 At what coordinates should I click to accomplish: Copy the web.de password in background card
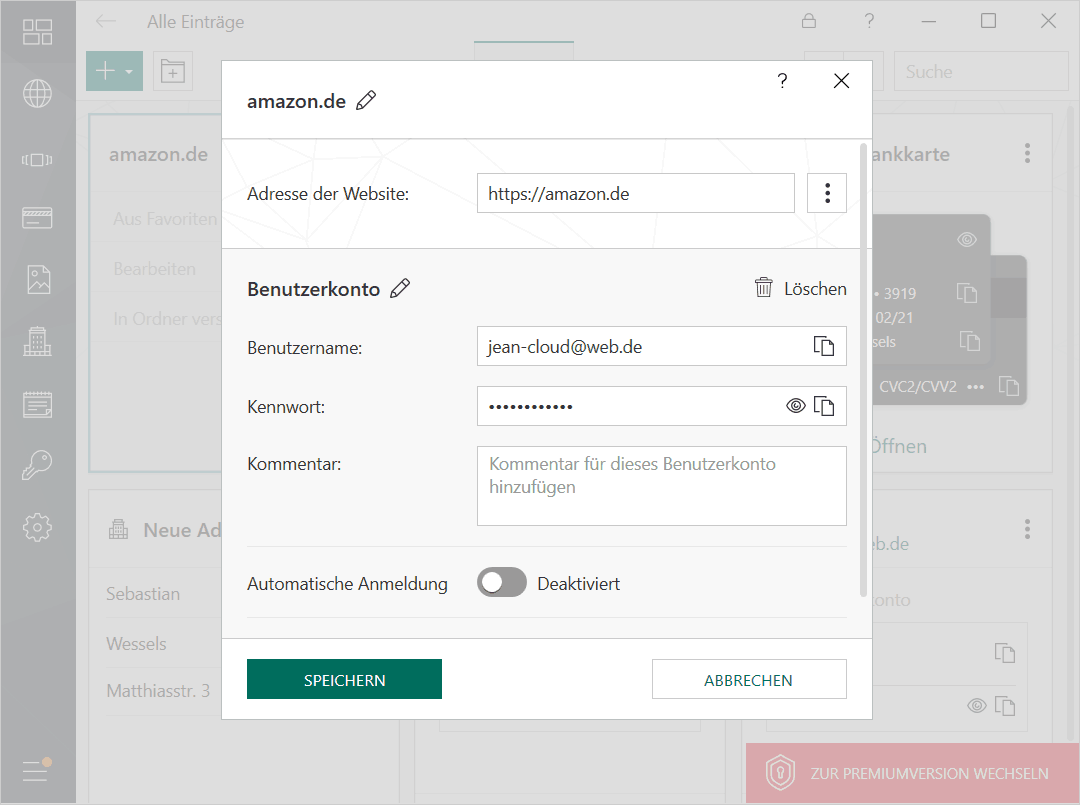point(1005,706)
